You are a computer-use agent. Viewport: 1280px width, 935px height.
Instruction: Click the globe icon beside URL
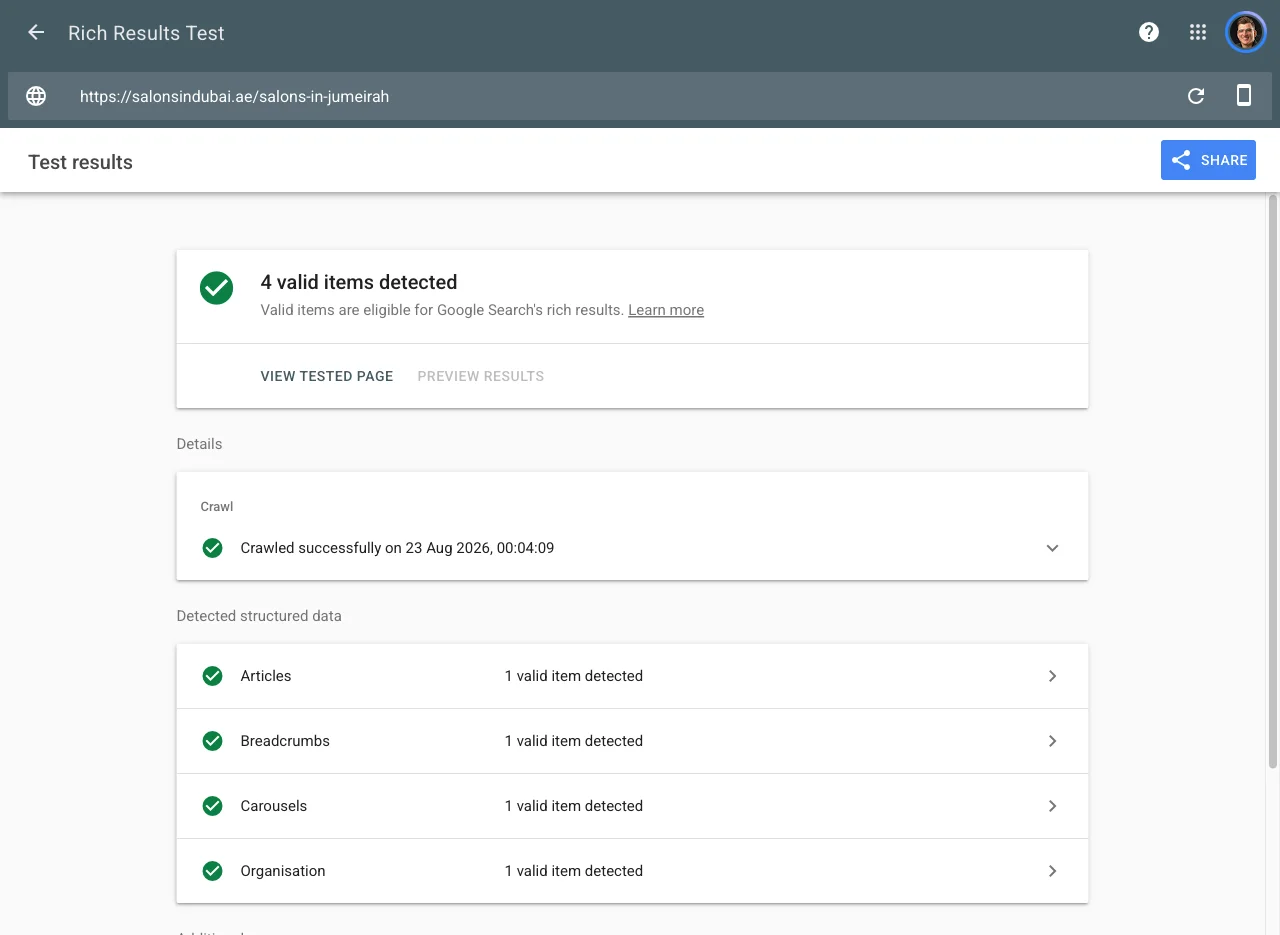click(36, 96)
